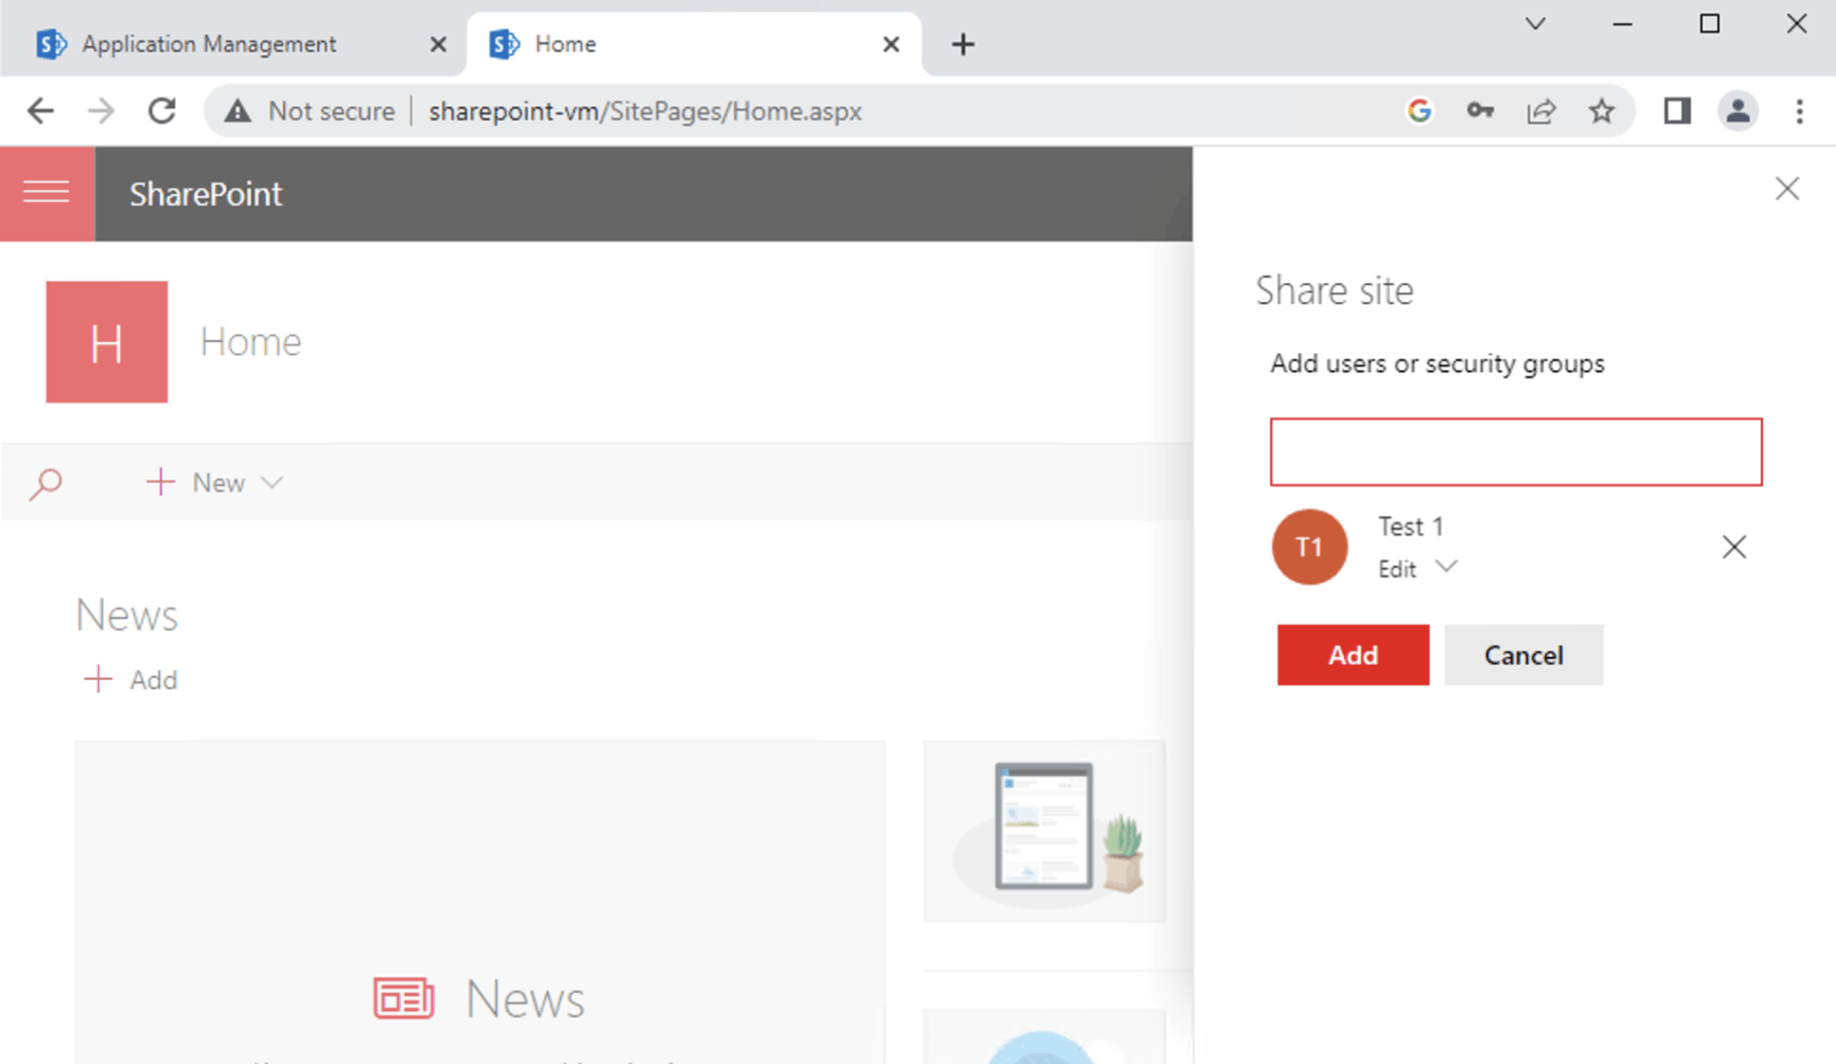Open the tab search chevron
This screenshot has width=1836, height=1064.
tap(1536, 23)
